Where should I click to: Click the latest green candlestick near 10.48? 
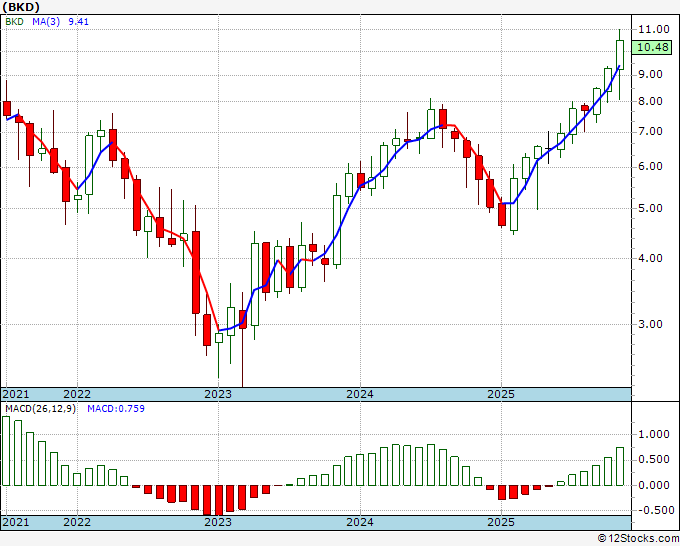pyautogui.click(x=620, y=55)
